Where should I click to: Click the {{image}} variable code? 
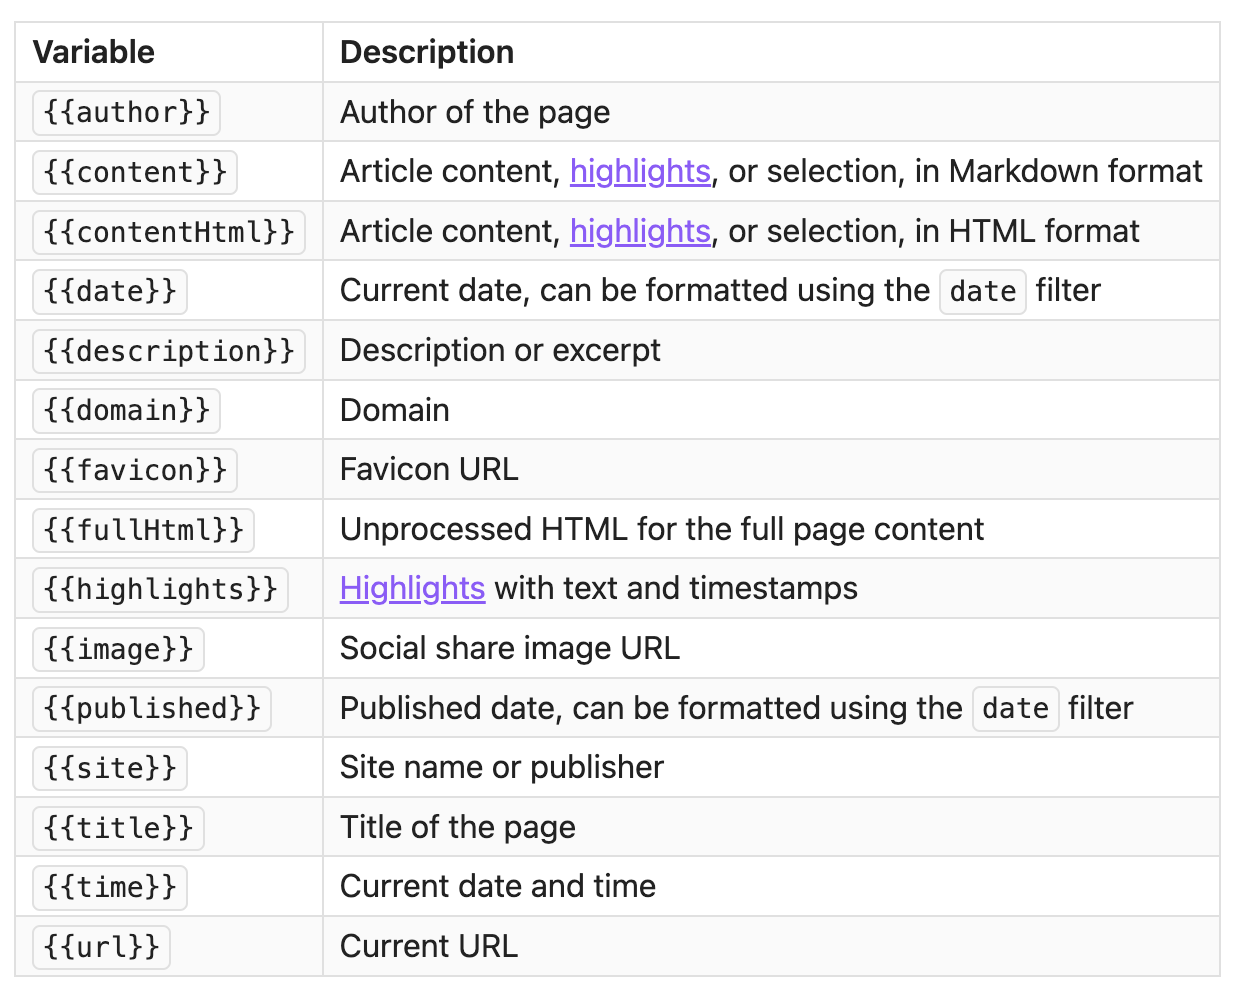118,649
